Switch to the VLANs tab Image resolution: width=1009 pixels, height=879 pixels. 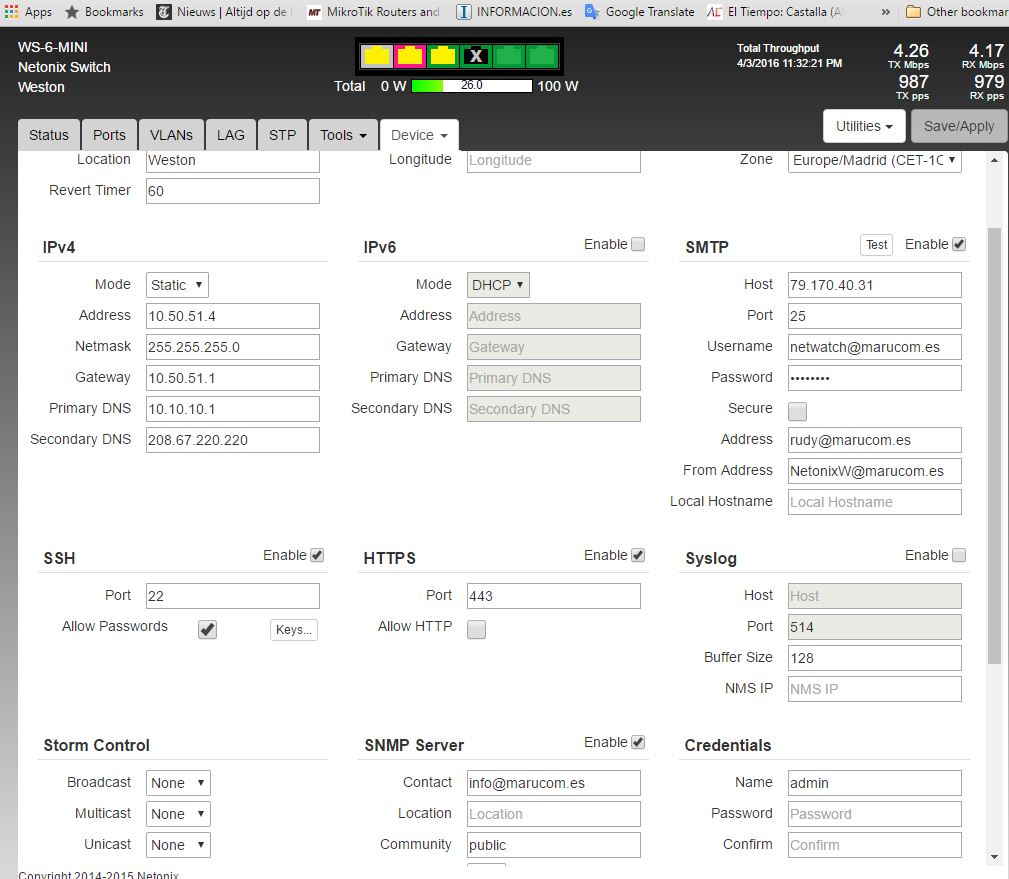pyautogui.click(x=171, y=135)
